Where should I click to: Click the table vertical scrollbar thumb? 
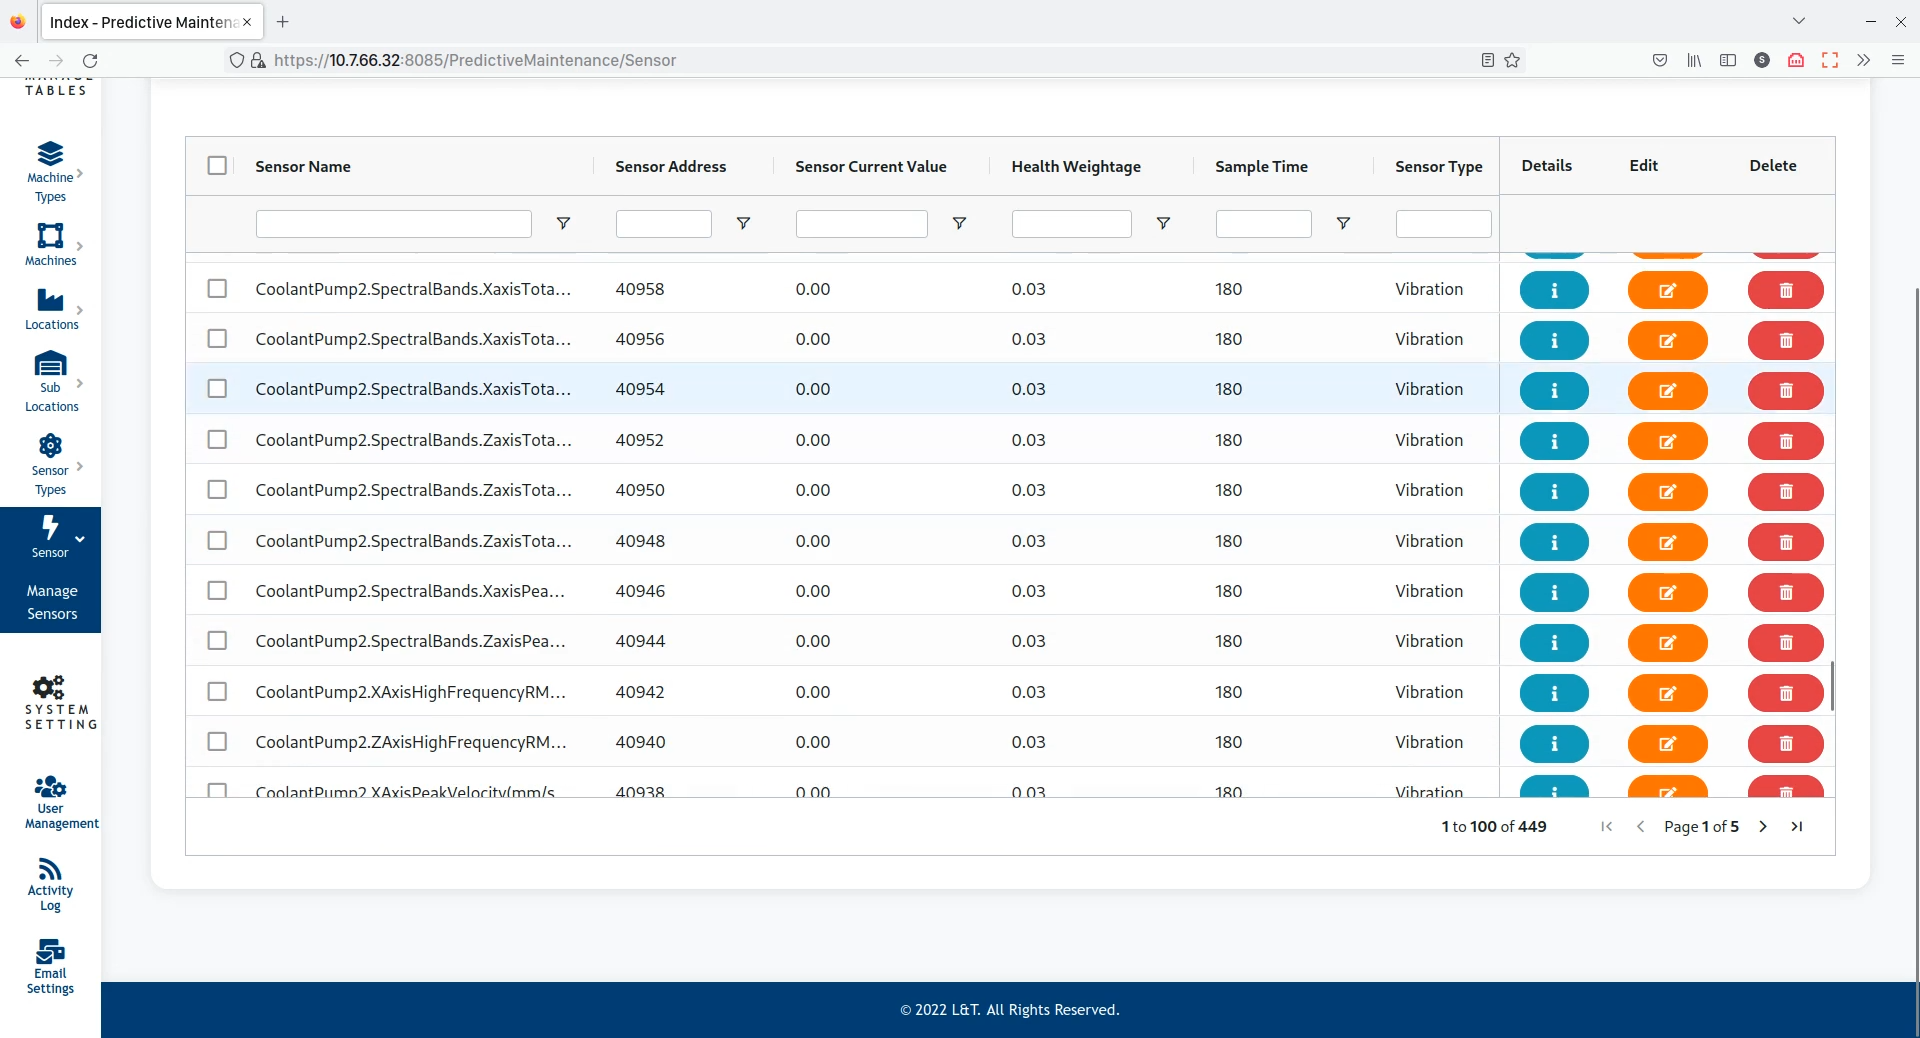click(x=1832, y=686)
